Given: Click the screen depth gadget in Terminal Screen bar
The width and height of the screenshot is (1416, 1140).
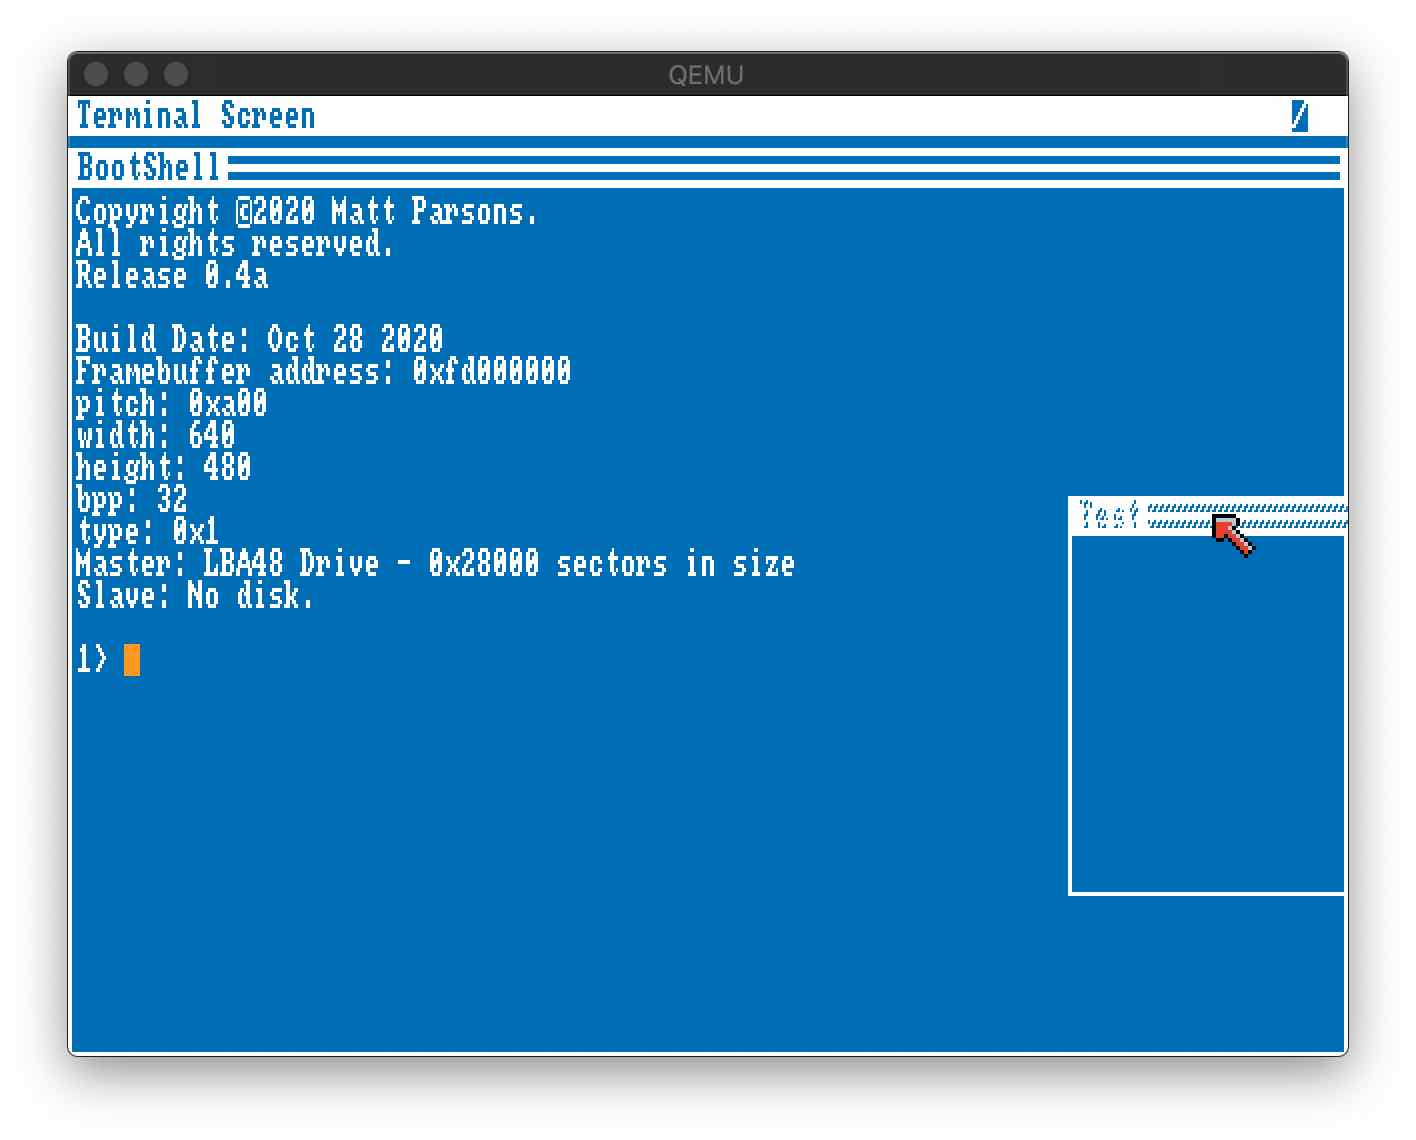Looking at the screenshot, I should pos(1299,116).
